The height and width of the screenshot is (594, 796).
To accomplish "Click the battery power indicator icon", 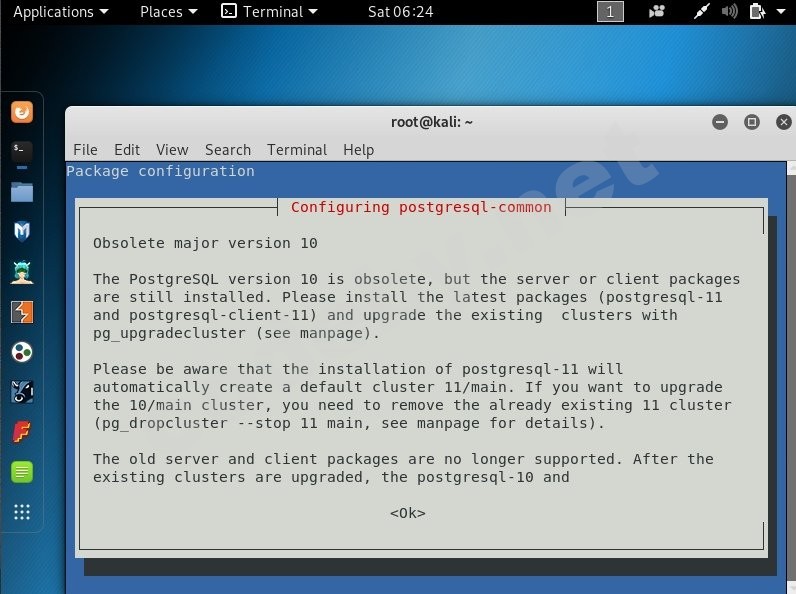I will pyautogui.click(x=757, y=12).
